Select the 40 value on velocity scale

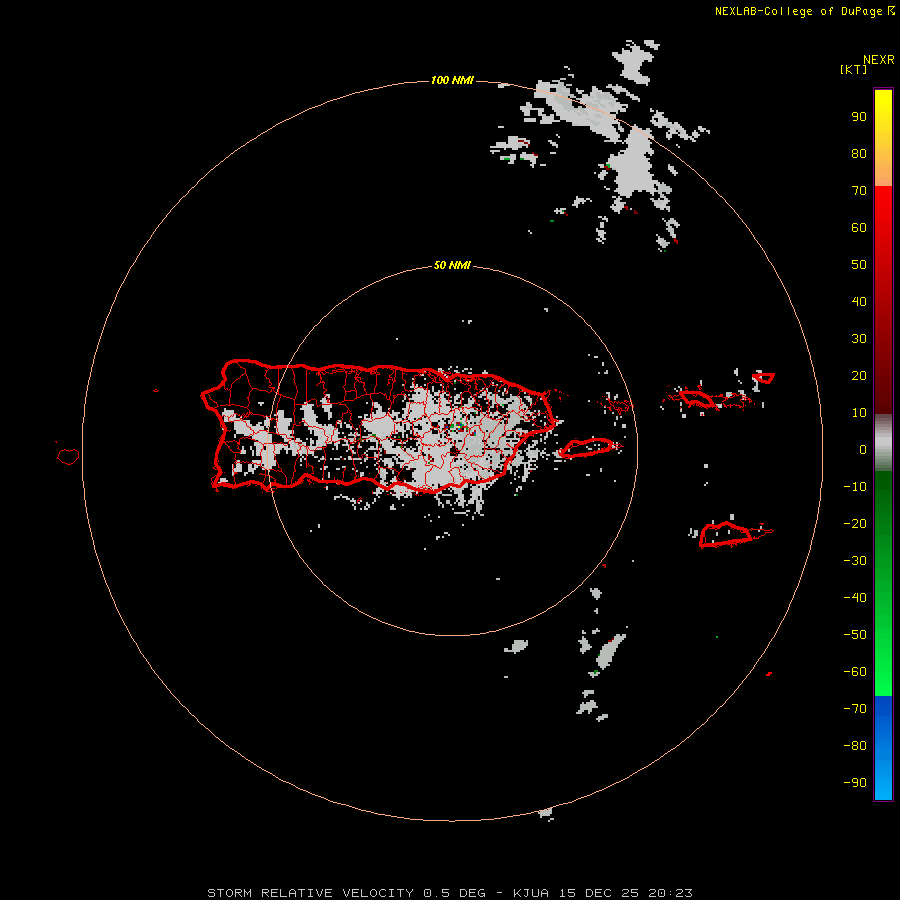point(859,302)
